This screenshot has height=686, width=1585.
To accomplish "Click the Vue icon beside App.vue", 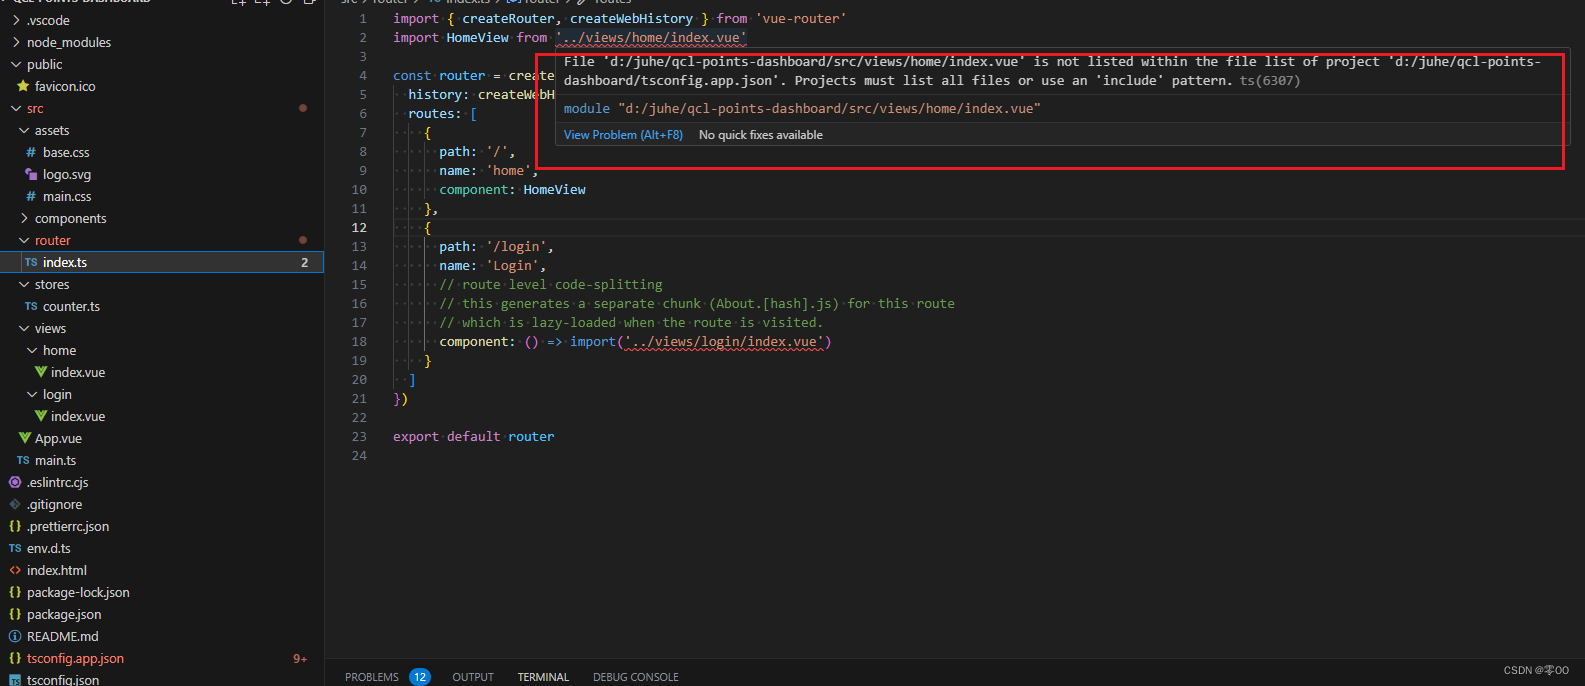I will click(x=25, y=438).
